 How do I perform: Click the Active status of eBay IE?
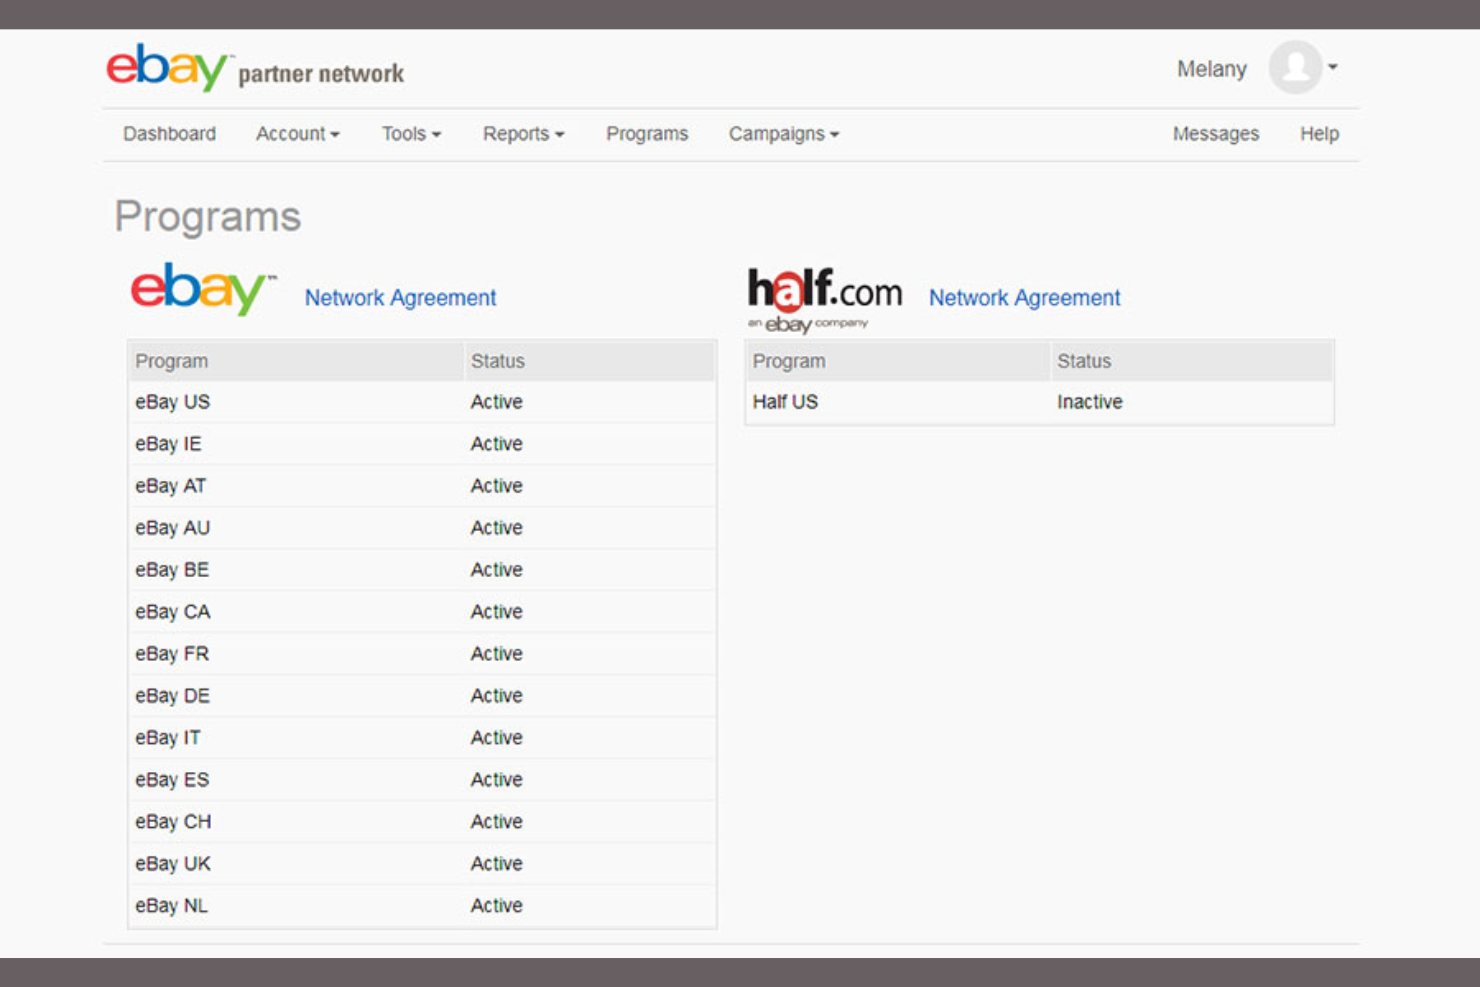[x=497, y=444]
